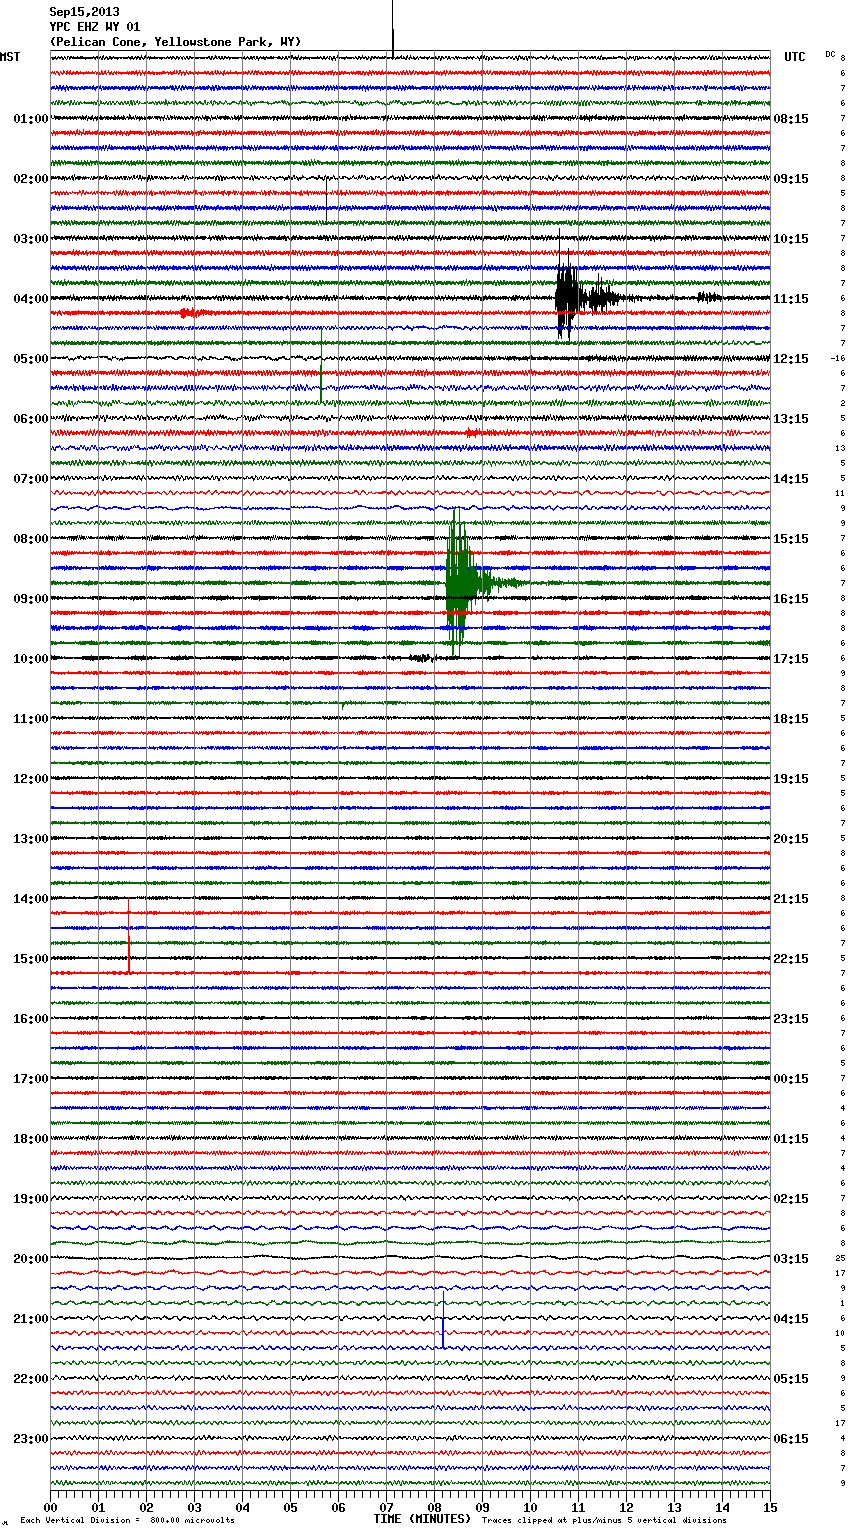Click the 07 minute tick label
This screenshot has height=1534, width=850.
click(x=387, y=1507)
